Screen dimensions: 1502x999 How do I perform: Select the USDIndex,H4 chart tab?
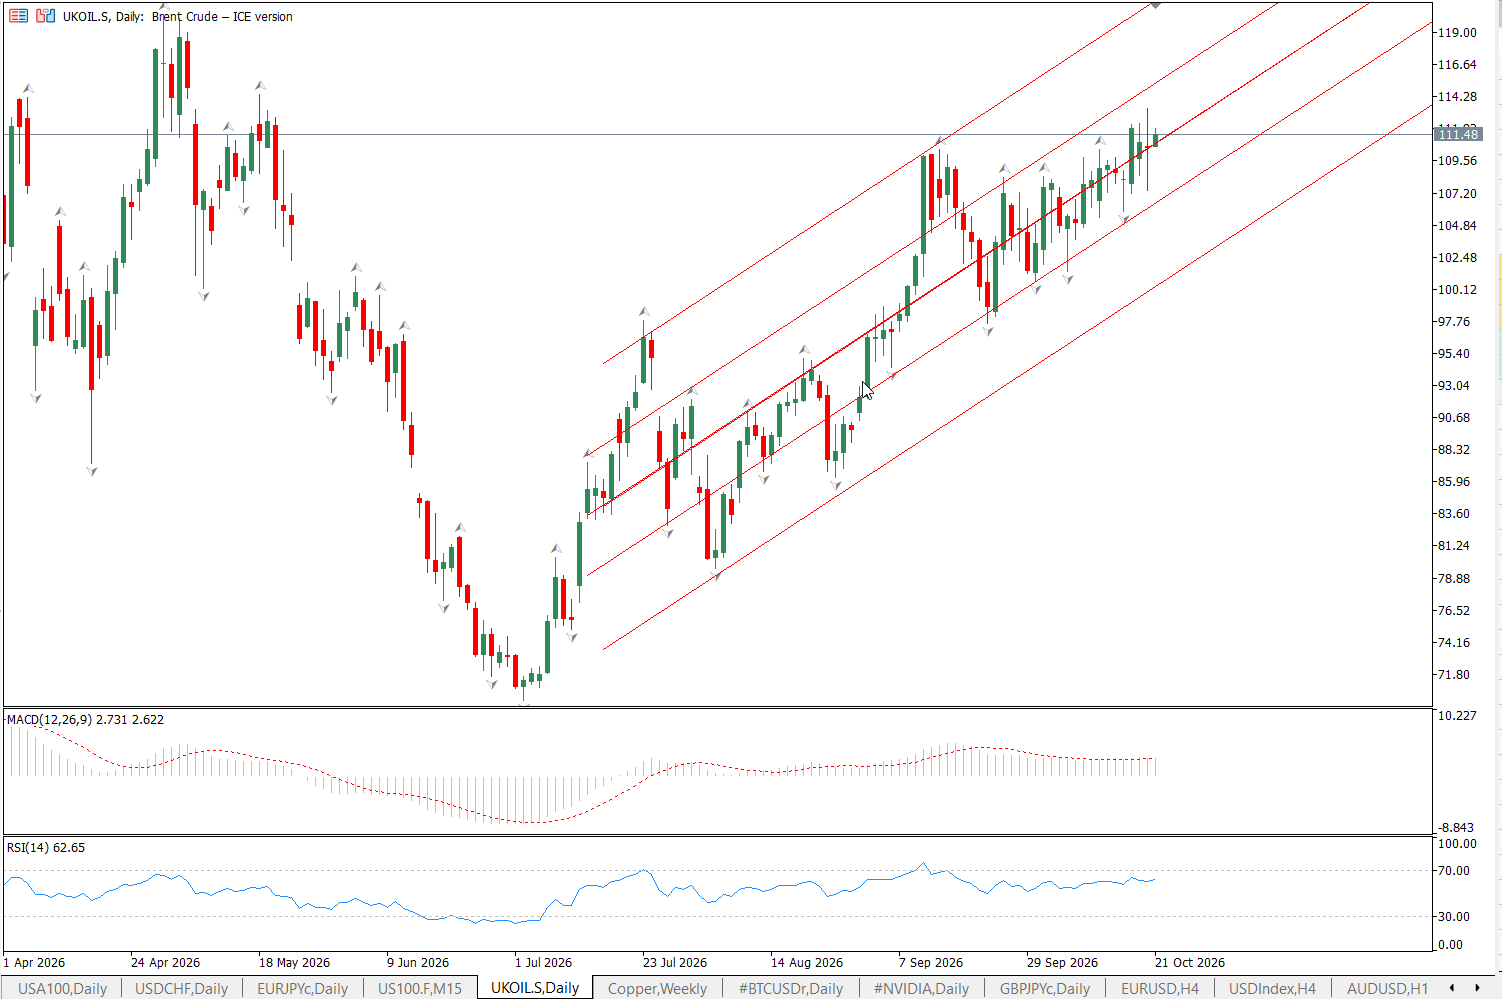pyautogui.click(x=1272, y=988)
